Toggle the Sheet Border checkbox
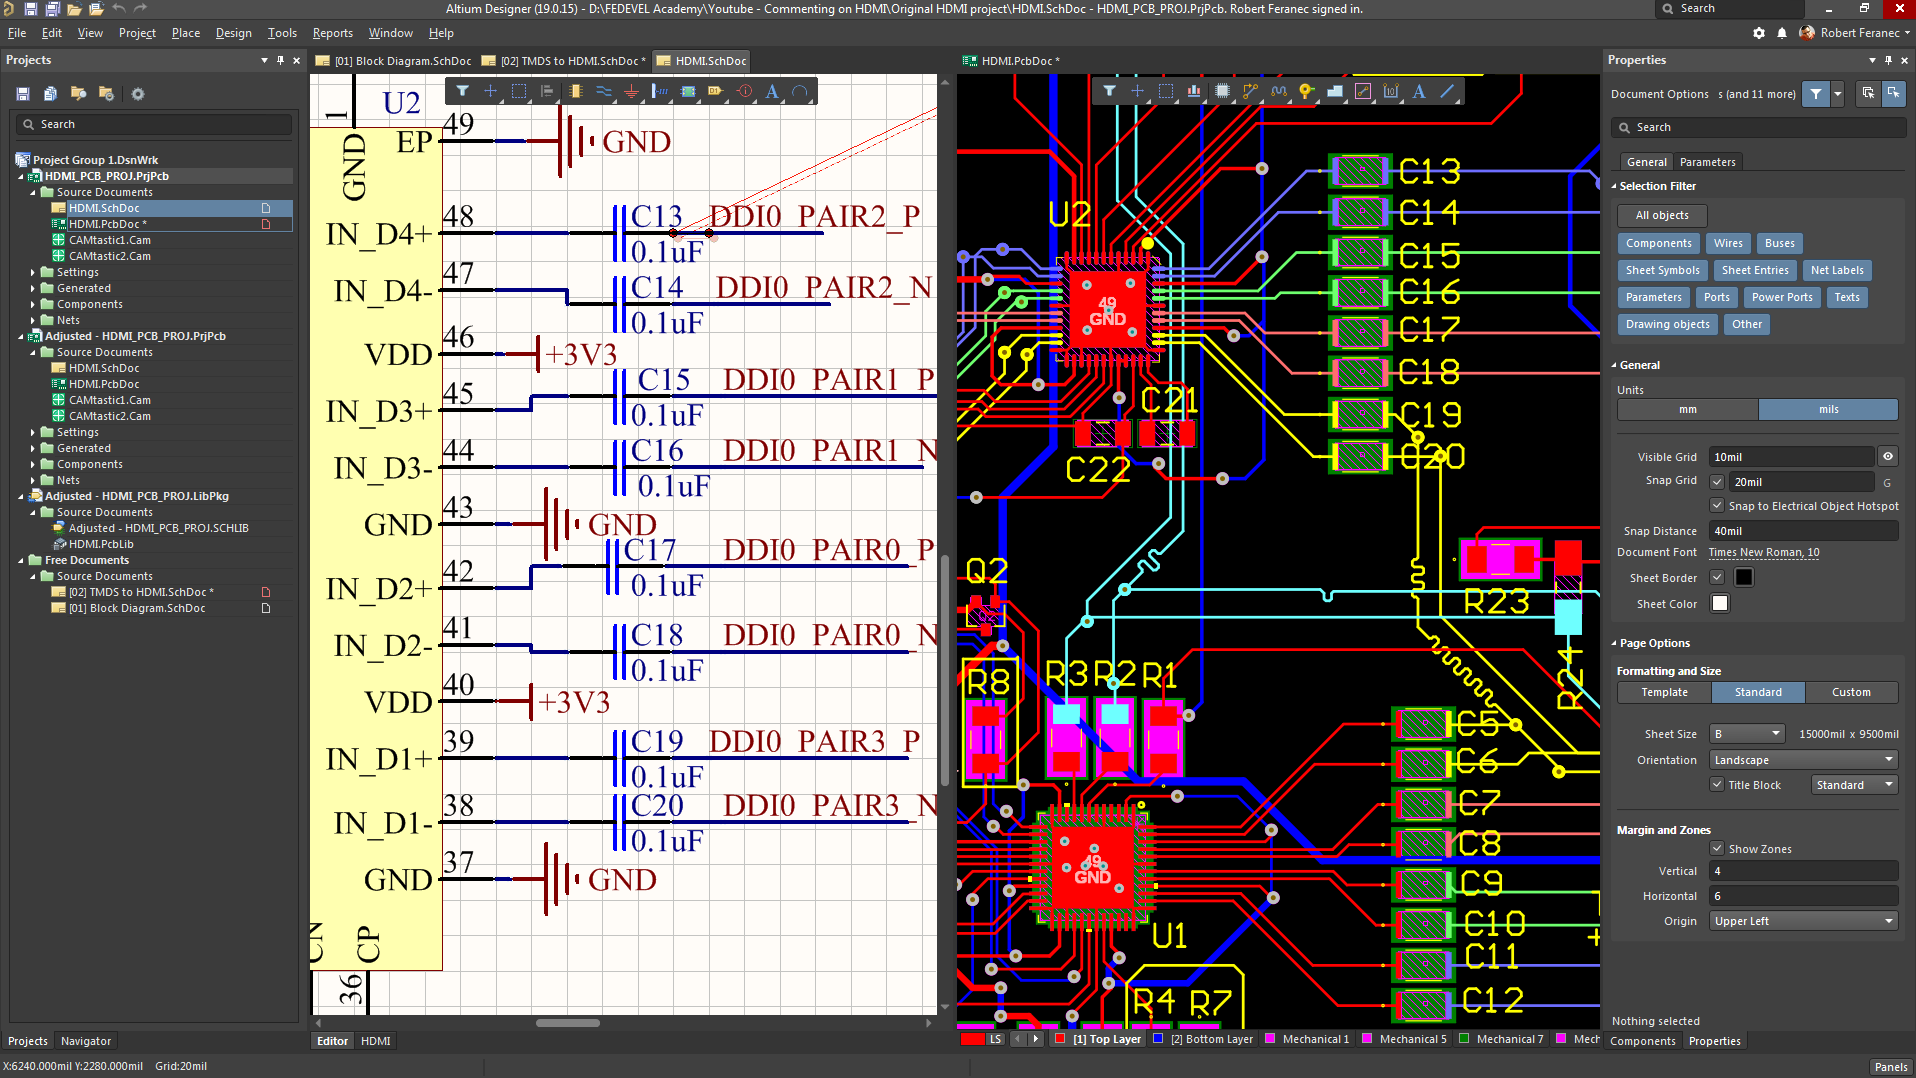 pos(1717,578)
